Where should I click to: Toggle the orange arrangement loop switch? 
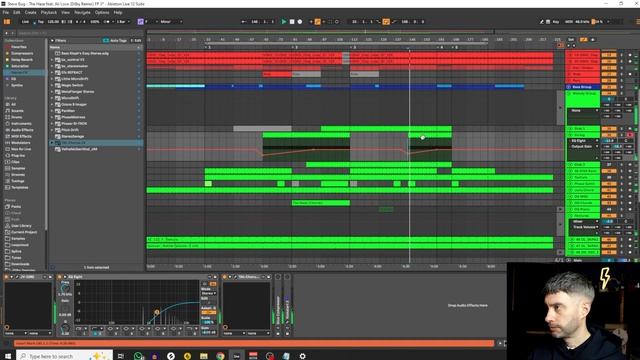point(386,22)
